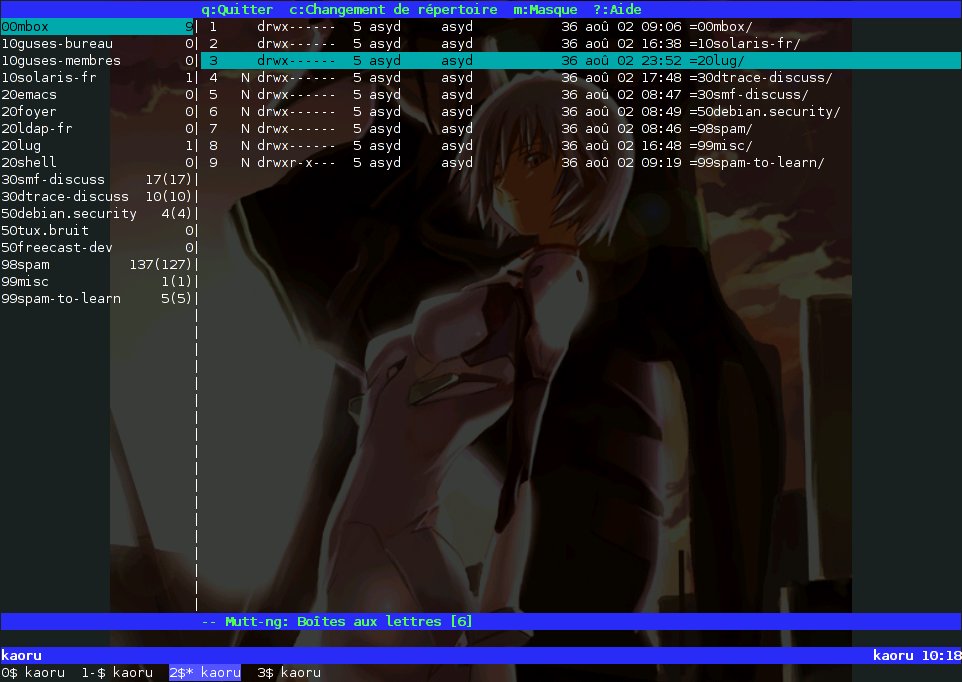The image size is (962, 682).
Task: Select the 20emacs mailbox
Action: 33,94
